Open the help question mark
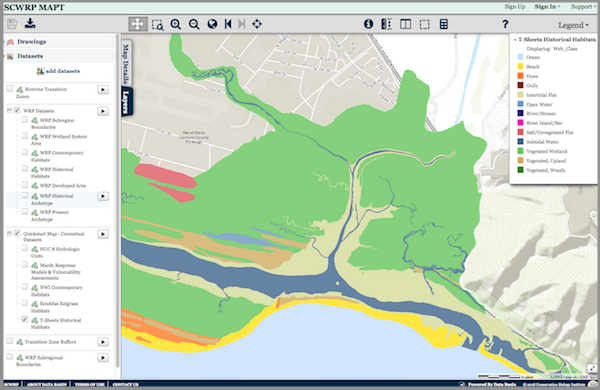600x390 pixels. coord(505,24)
